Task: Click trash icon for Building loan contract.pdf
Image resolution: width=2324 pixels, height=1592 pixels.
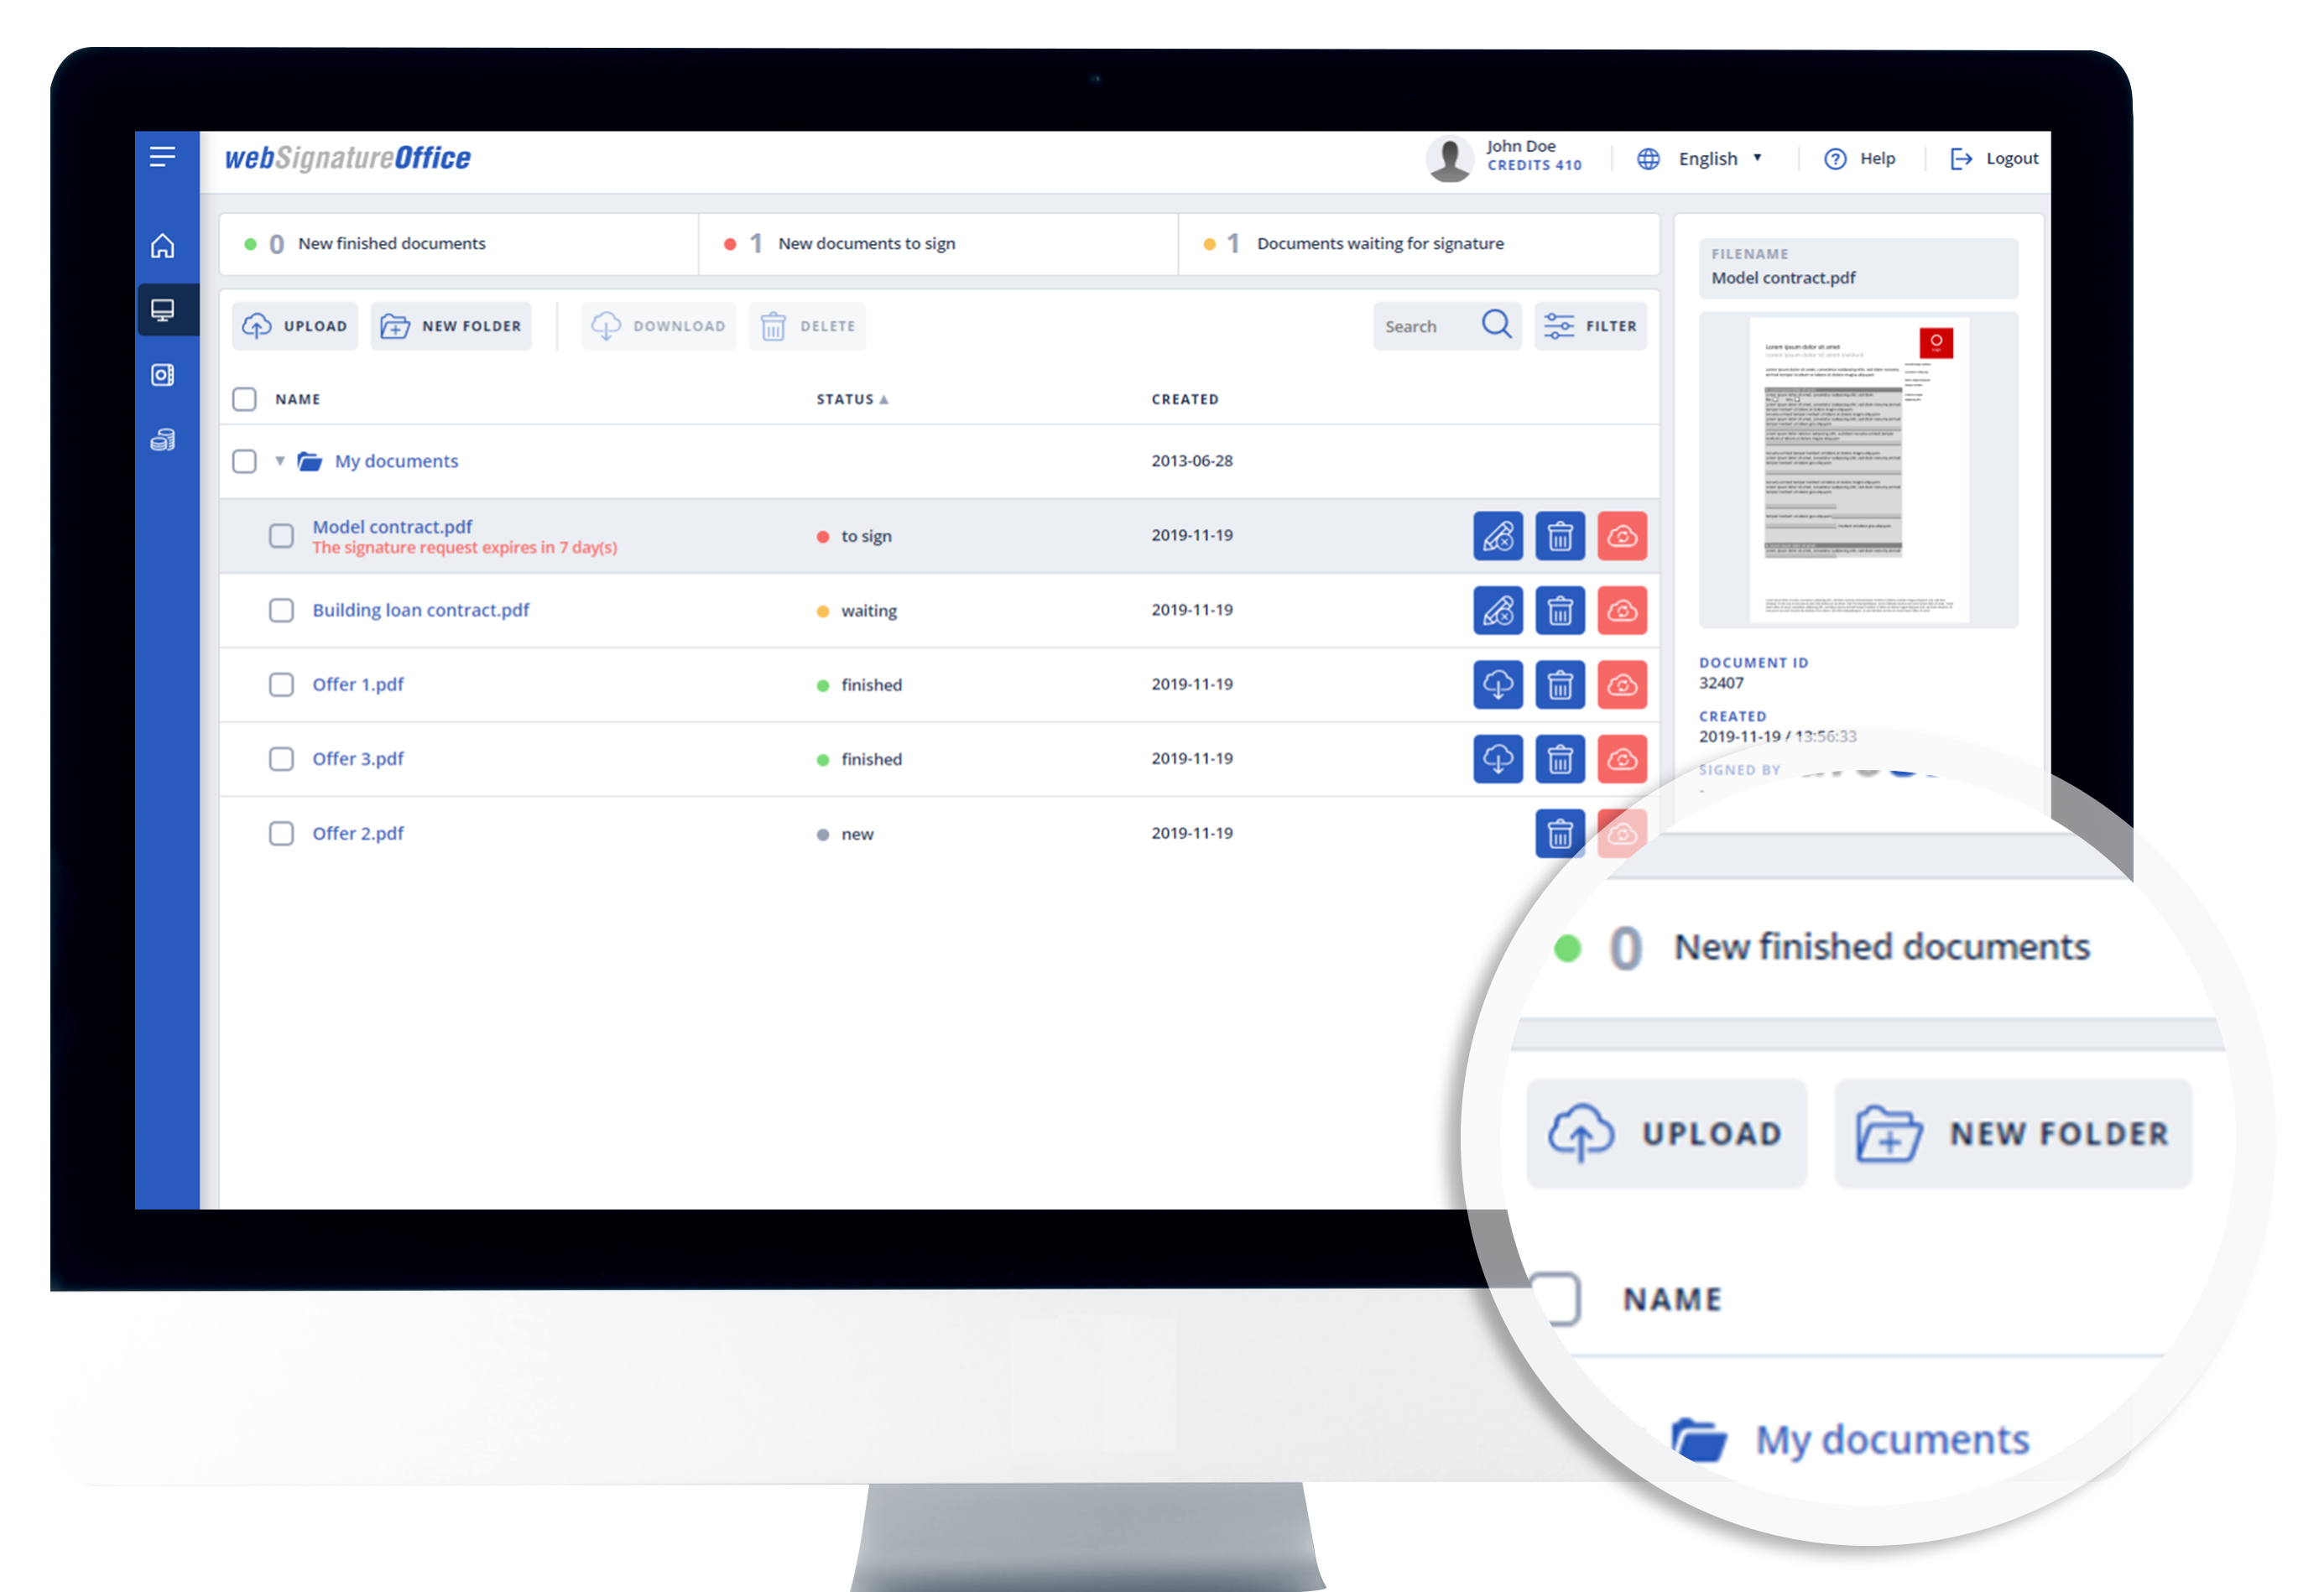Action: (1559, 610)
